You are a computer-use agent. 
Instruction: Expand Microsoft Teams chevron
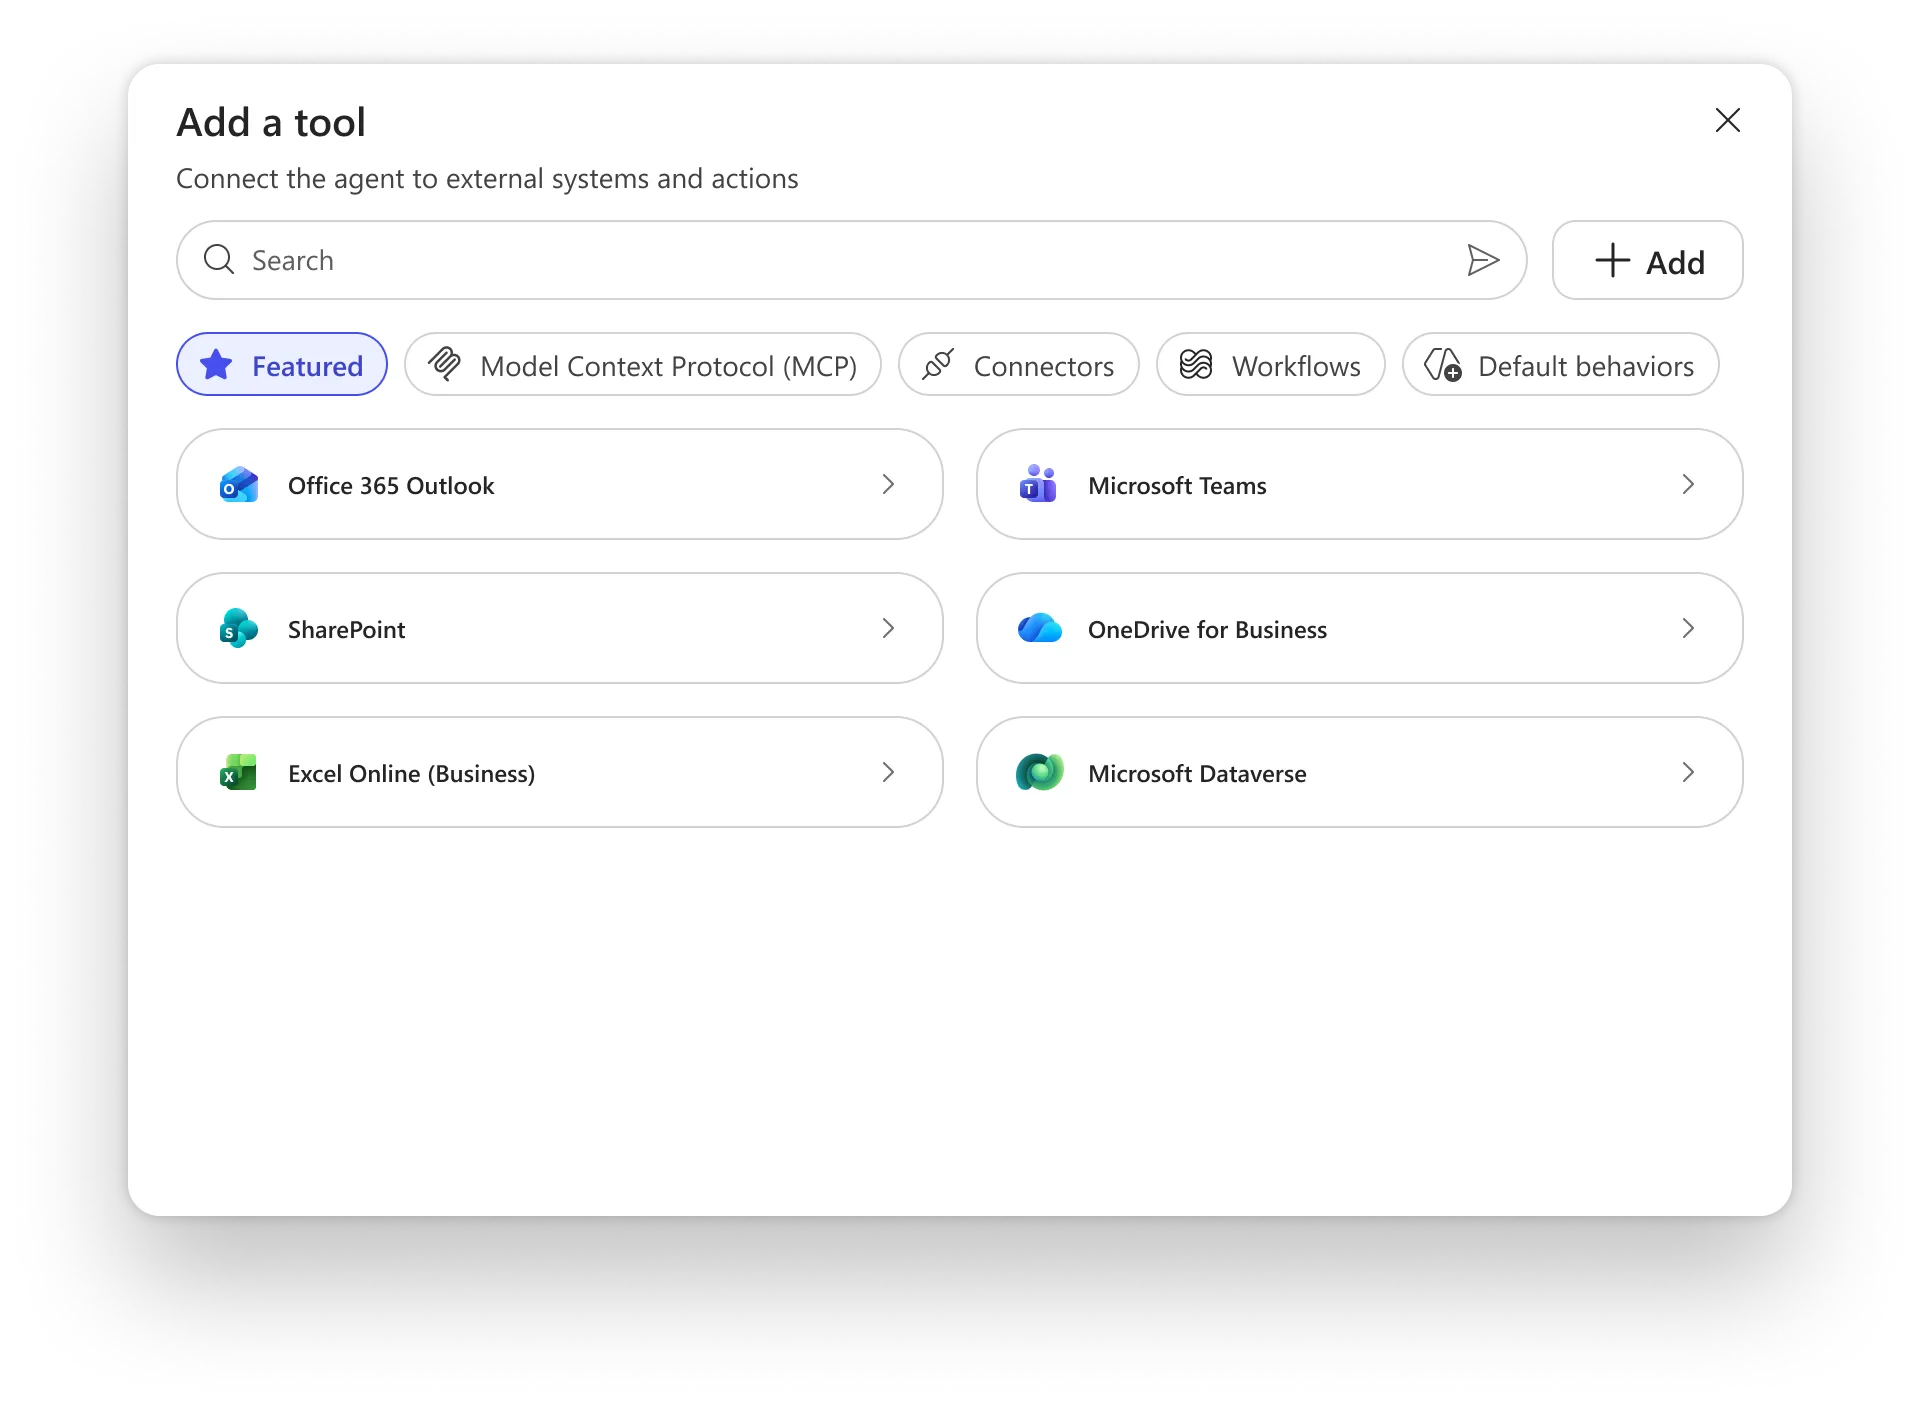point(1688,484)
